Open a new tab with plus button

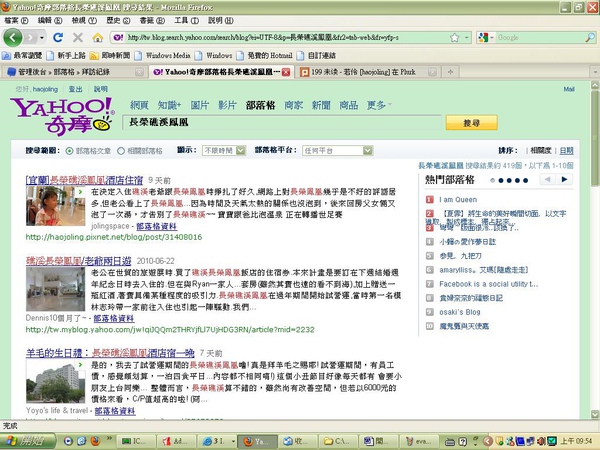pos(450,72)
